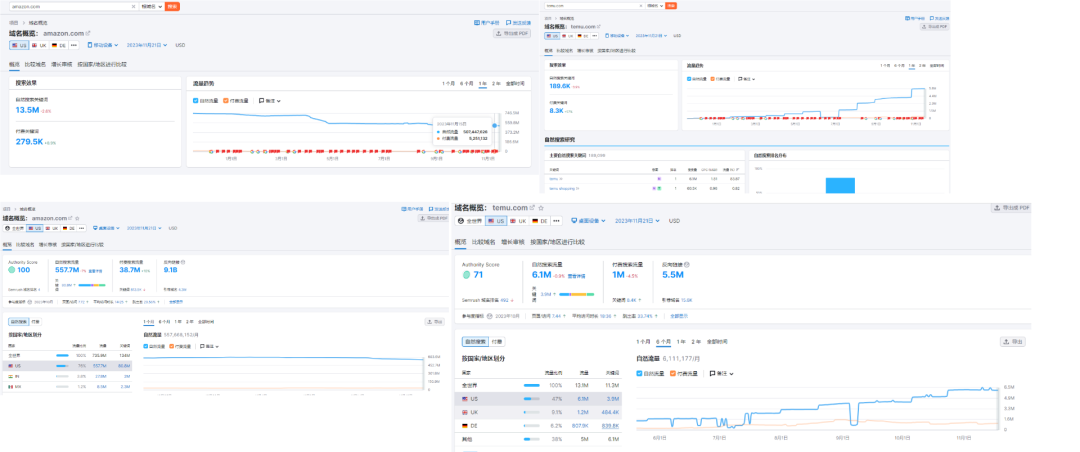Image resolution: width=1080 pixels, height=452 pixels.
Task: Toggle 付费流量 checkbox in bottom temu.com chart
Action: click(673, 373)
